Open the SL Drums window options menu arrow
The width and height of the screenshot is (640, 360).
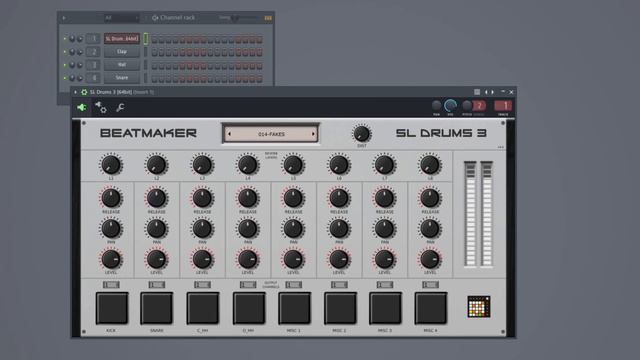[x=76, y=92]
